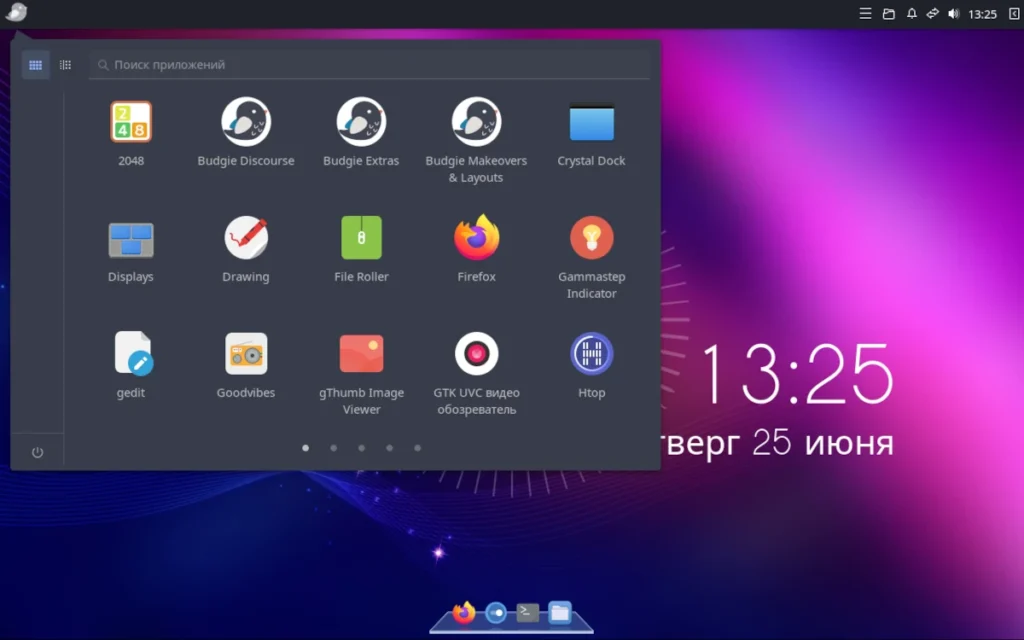Launch the Drawing app
This screenshot has height=640, width=1024.
click(x=246, y=249)
